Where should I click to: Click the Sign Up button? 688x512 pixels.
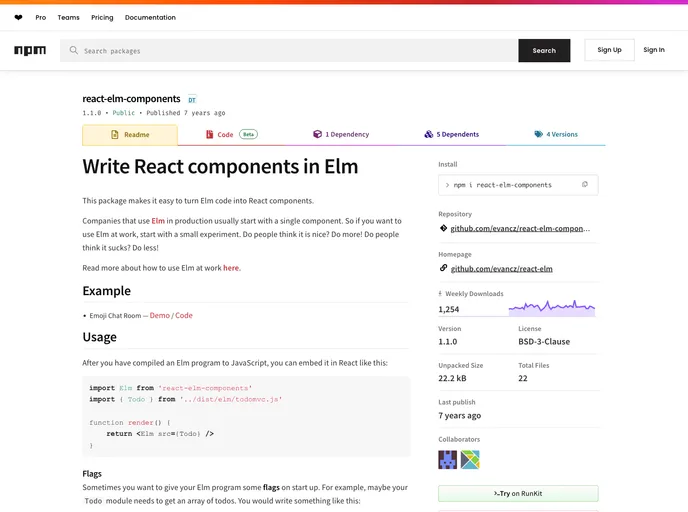point(609,50)
